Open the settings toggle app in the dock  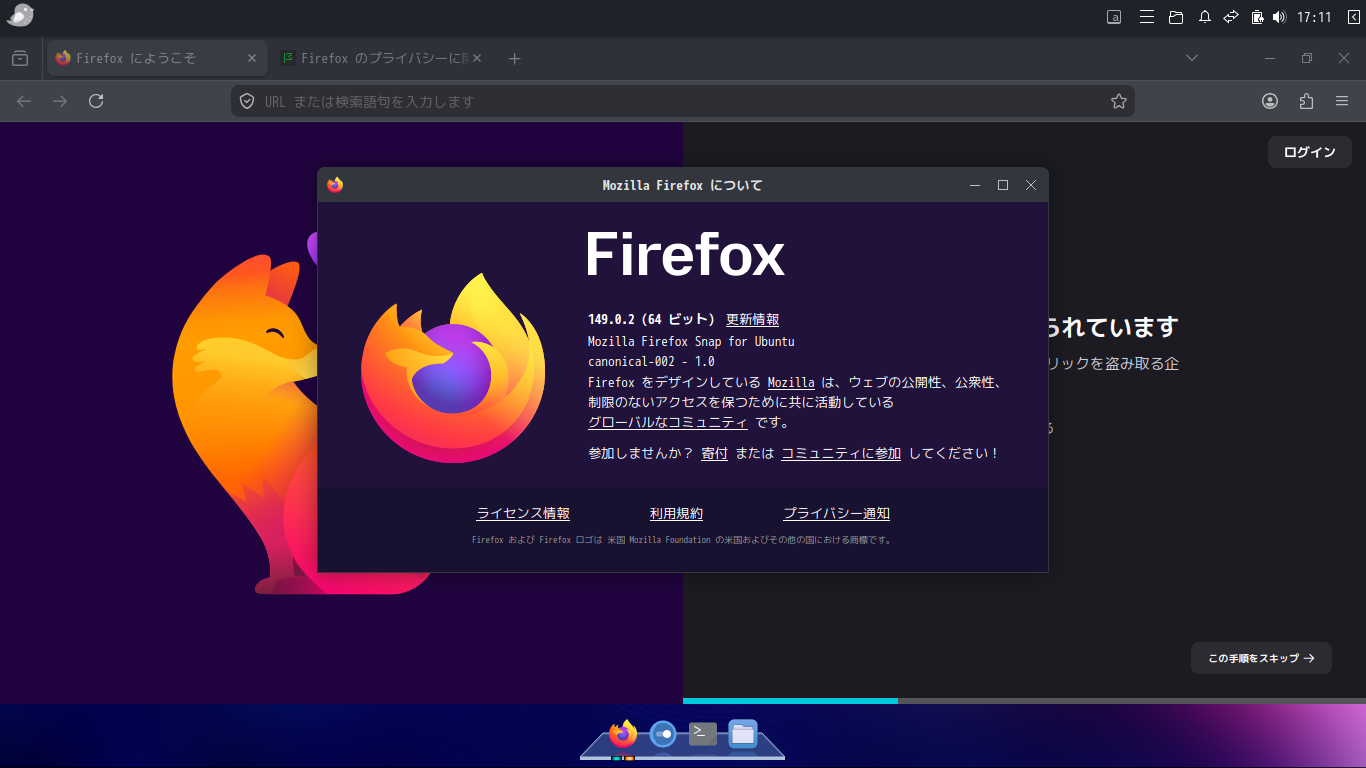tap(663, 734)
